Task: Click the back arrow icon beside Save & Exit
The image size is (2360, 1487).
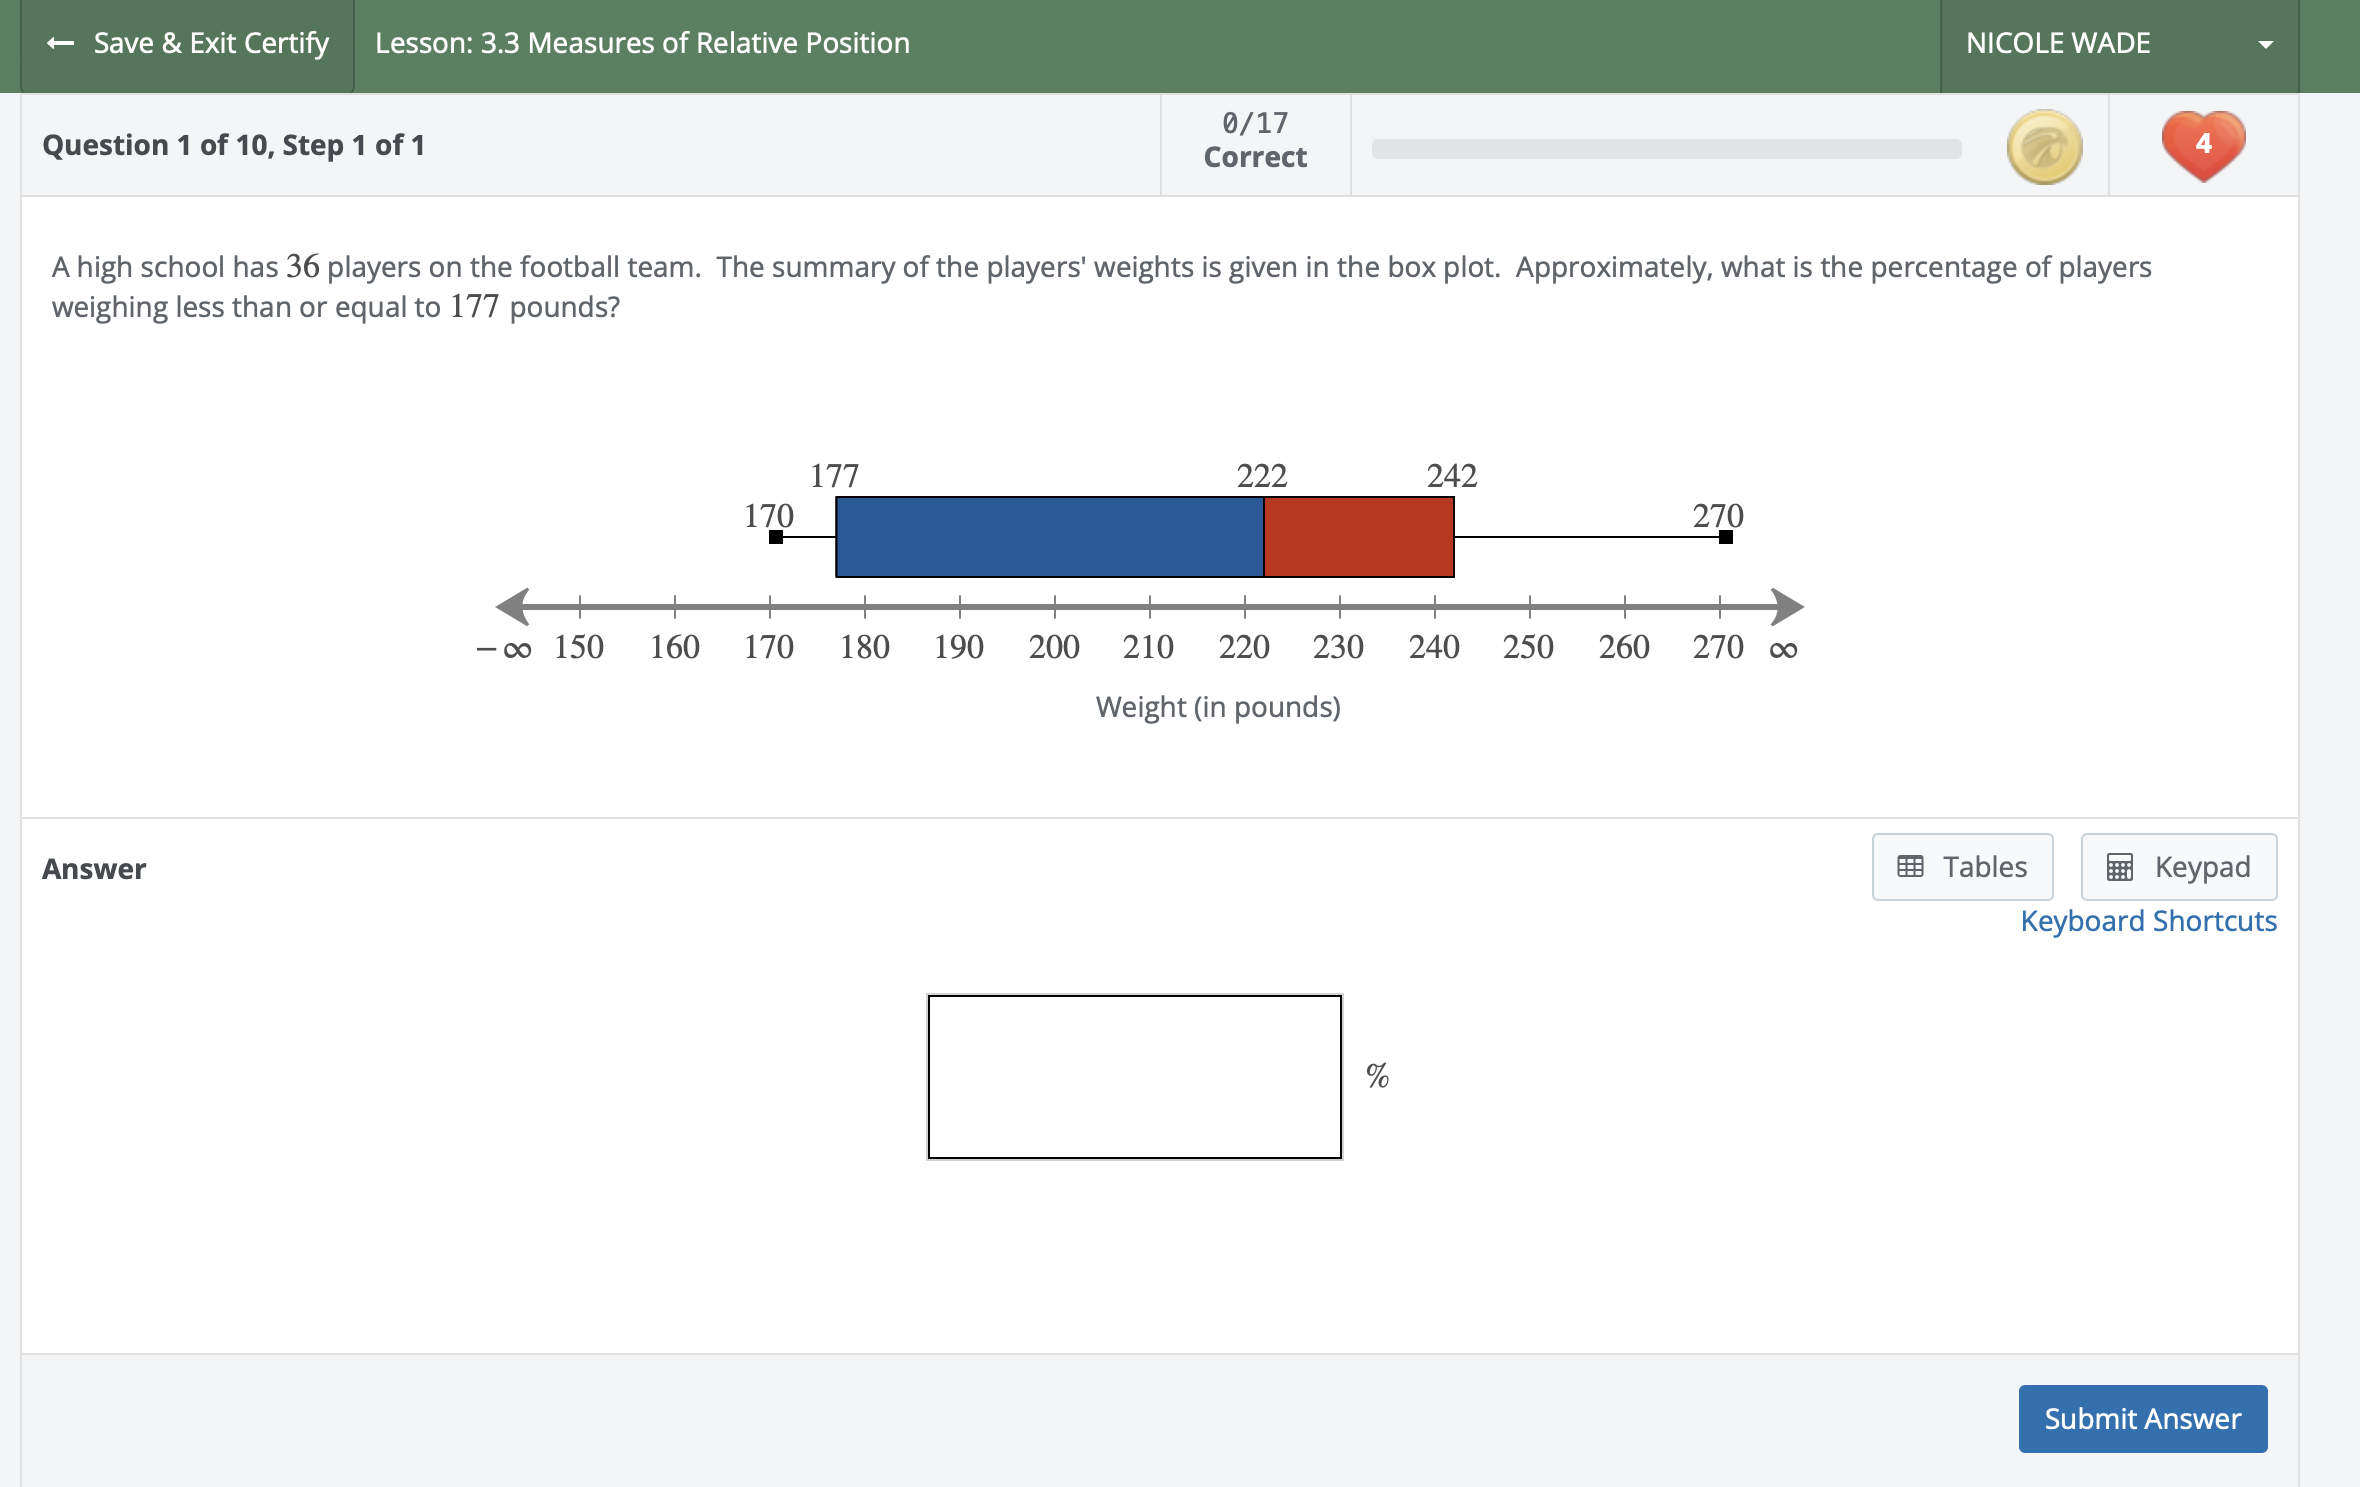Action: (x=61, y=43)
